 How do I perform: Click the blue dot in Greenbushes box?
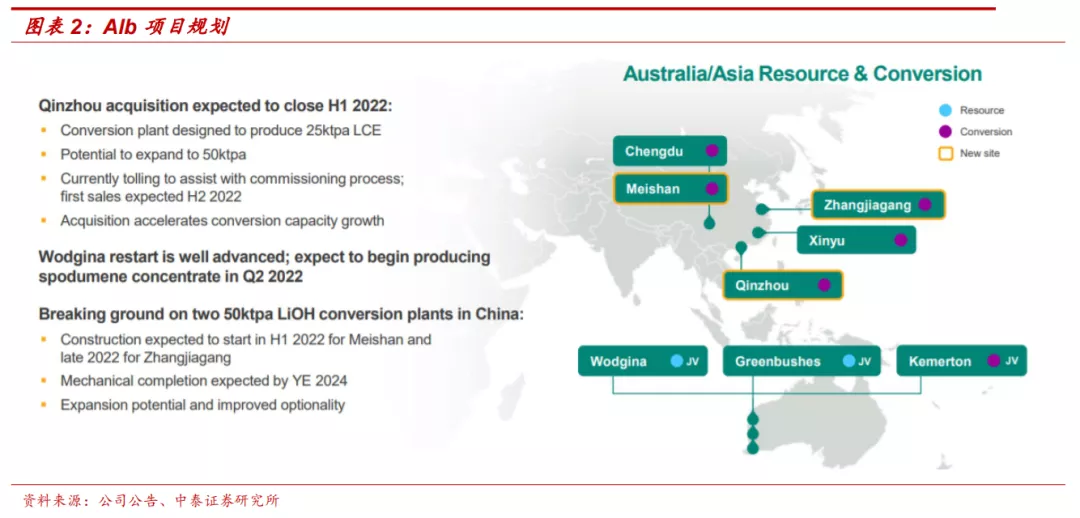click(849, 361)
